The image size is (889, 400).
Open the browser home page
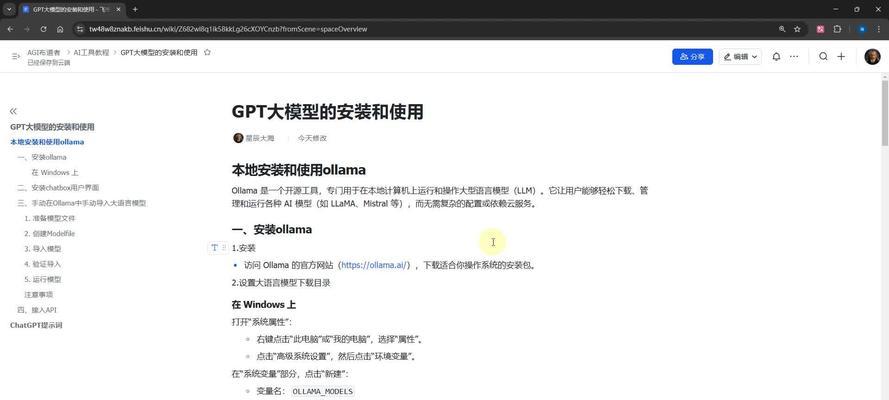click(x=60, y=29)
